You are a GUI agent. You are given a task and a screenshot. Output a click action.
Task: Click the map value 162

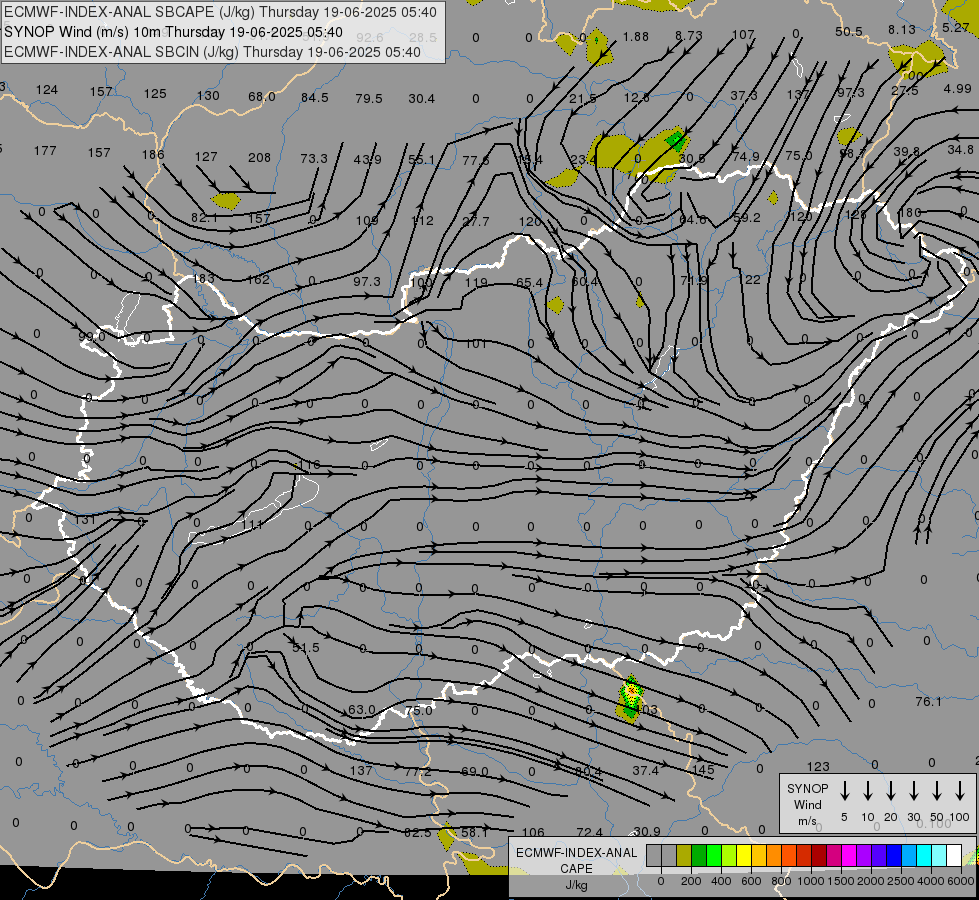coord(258,279)
